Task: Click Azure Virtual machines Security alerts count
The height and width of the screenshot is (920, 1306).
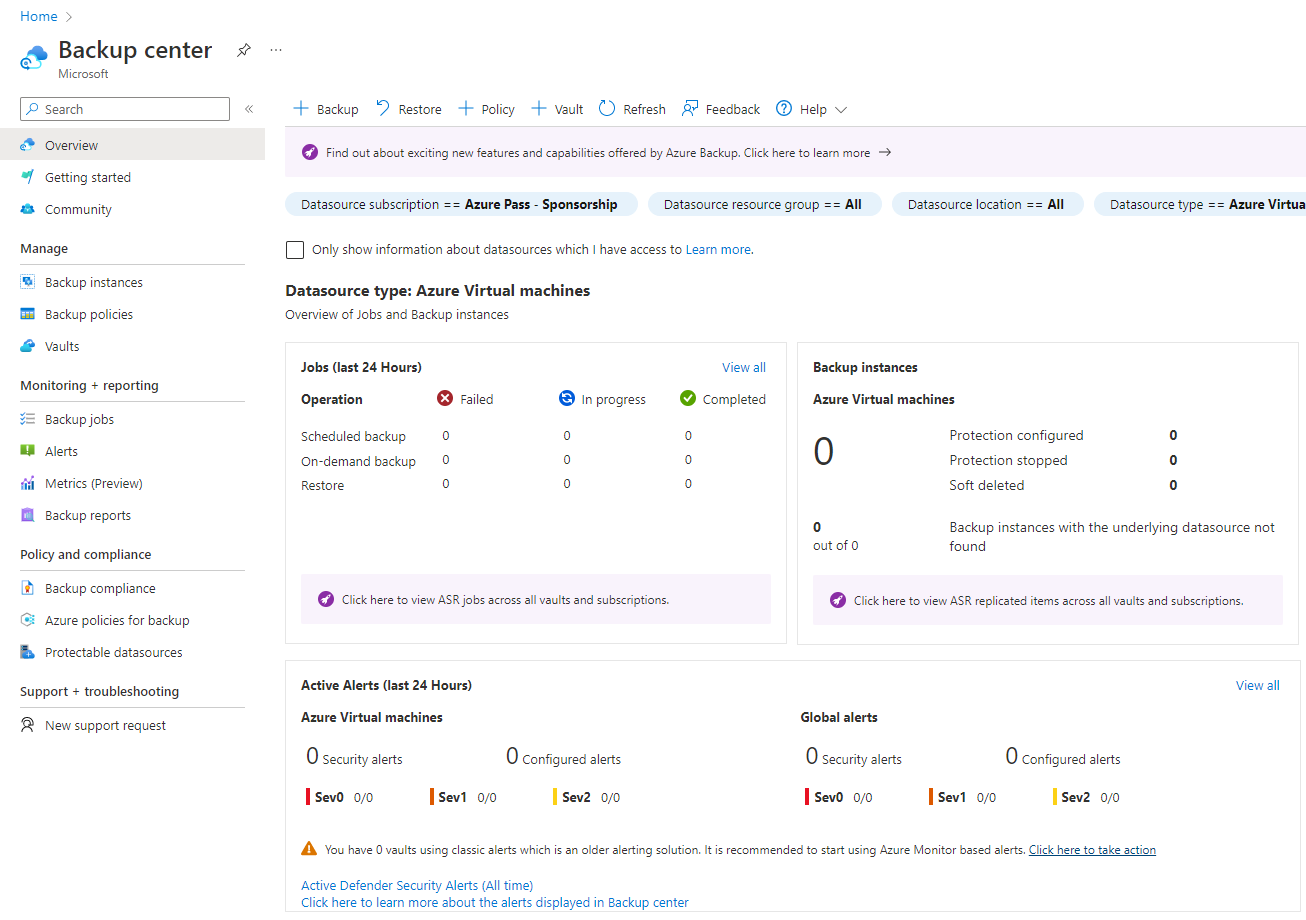Action: [312, 756]
